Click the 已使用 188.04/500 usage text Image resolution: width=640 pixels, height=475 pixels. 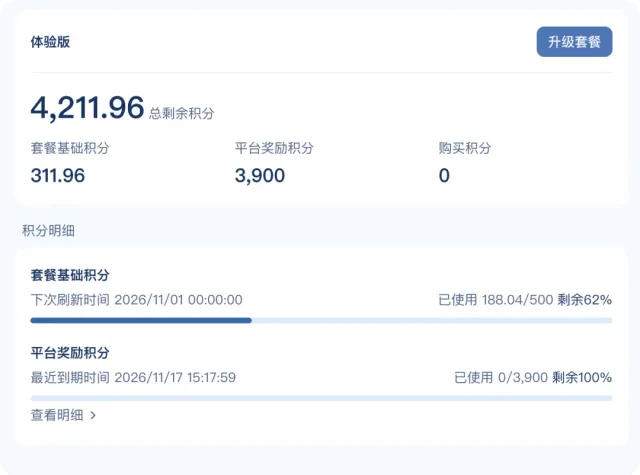click(496, 300)
